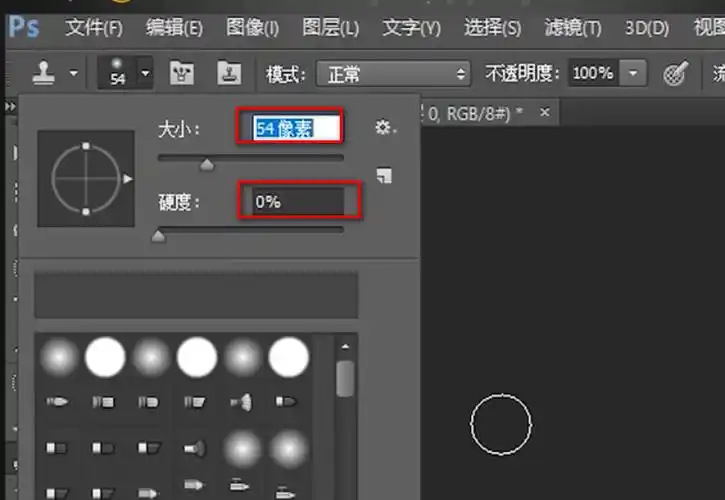The height and width of the screenshot is (500, 725).
Task: Click the 硬度 hardness slider handle
Action: click(x=158, y=236)
